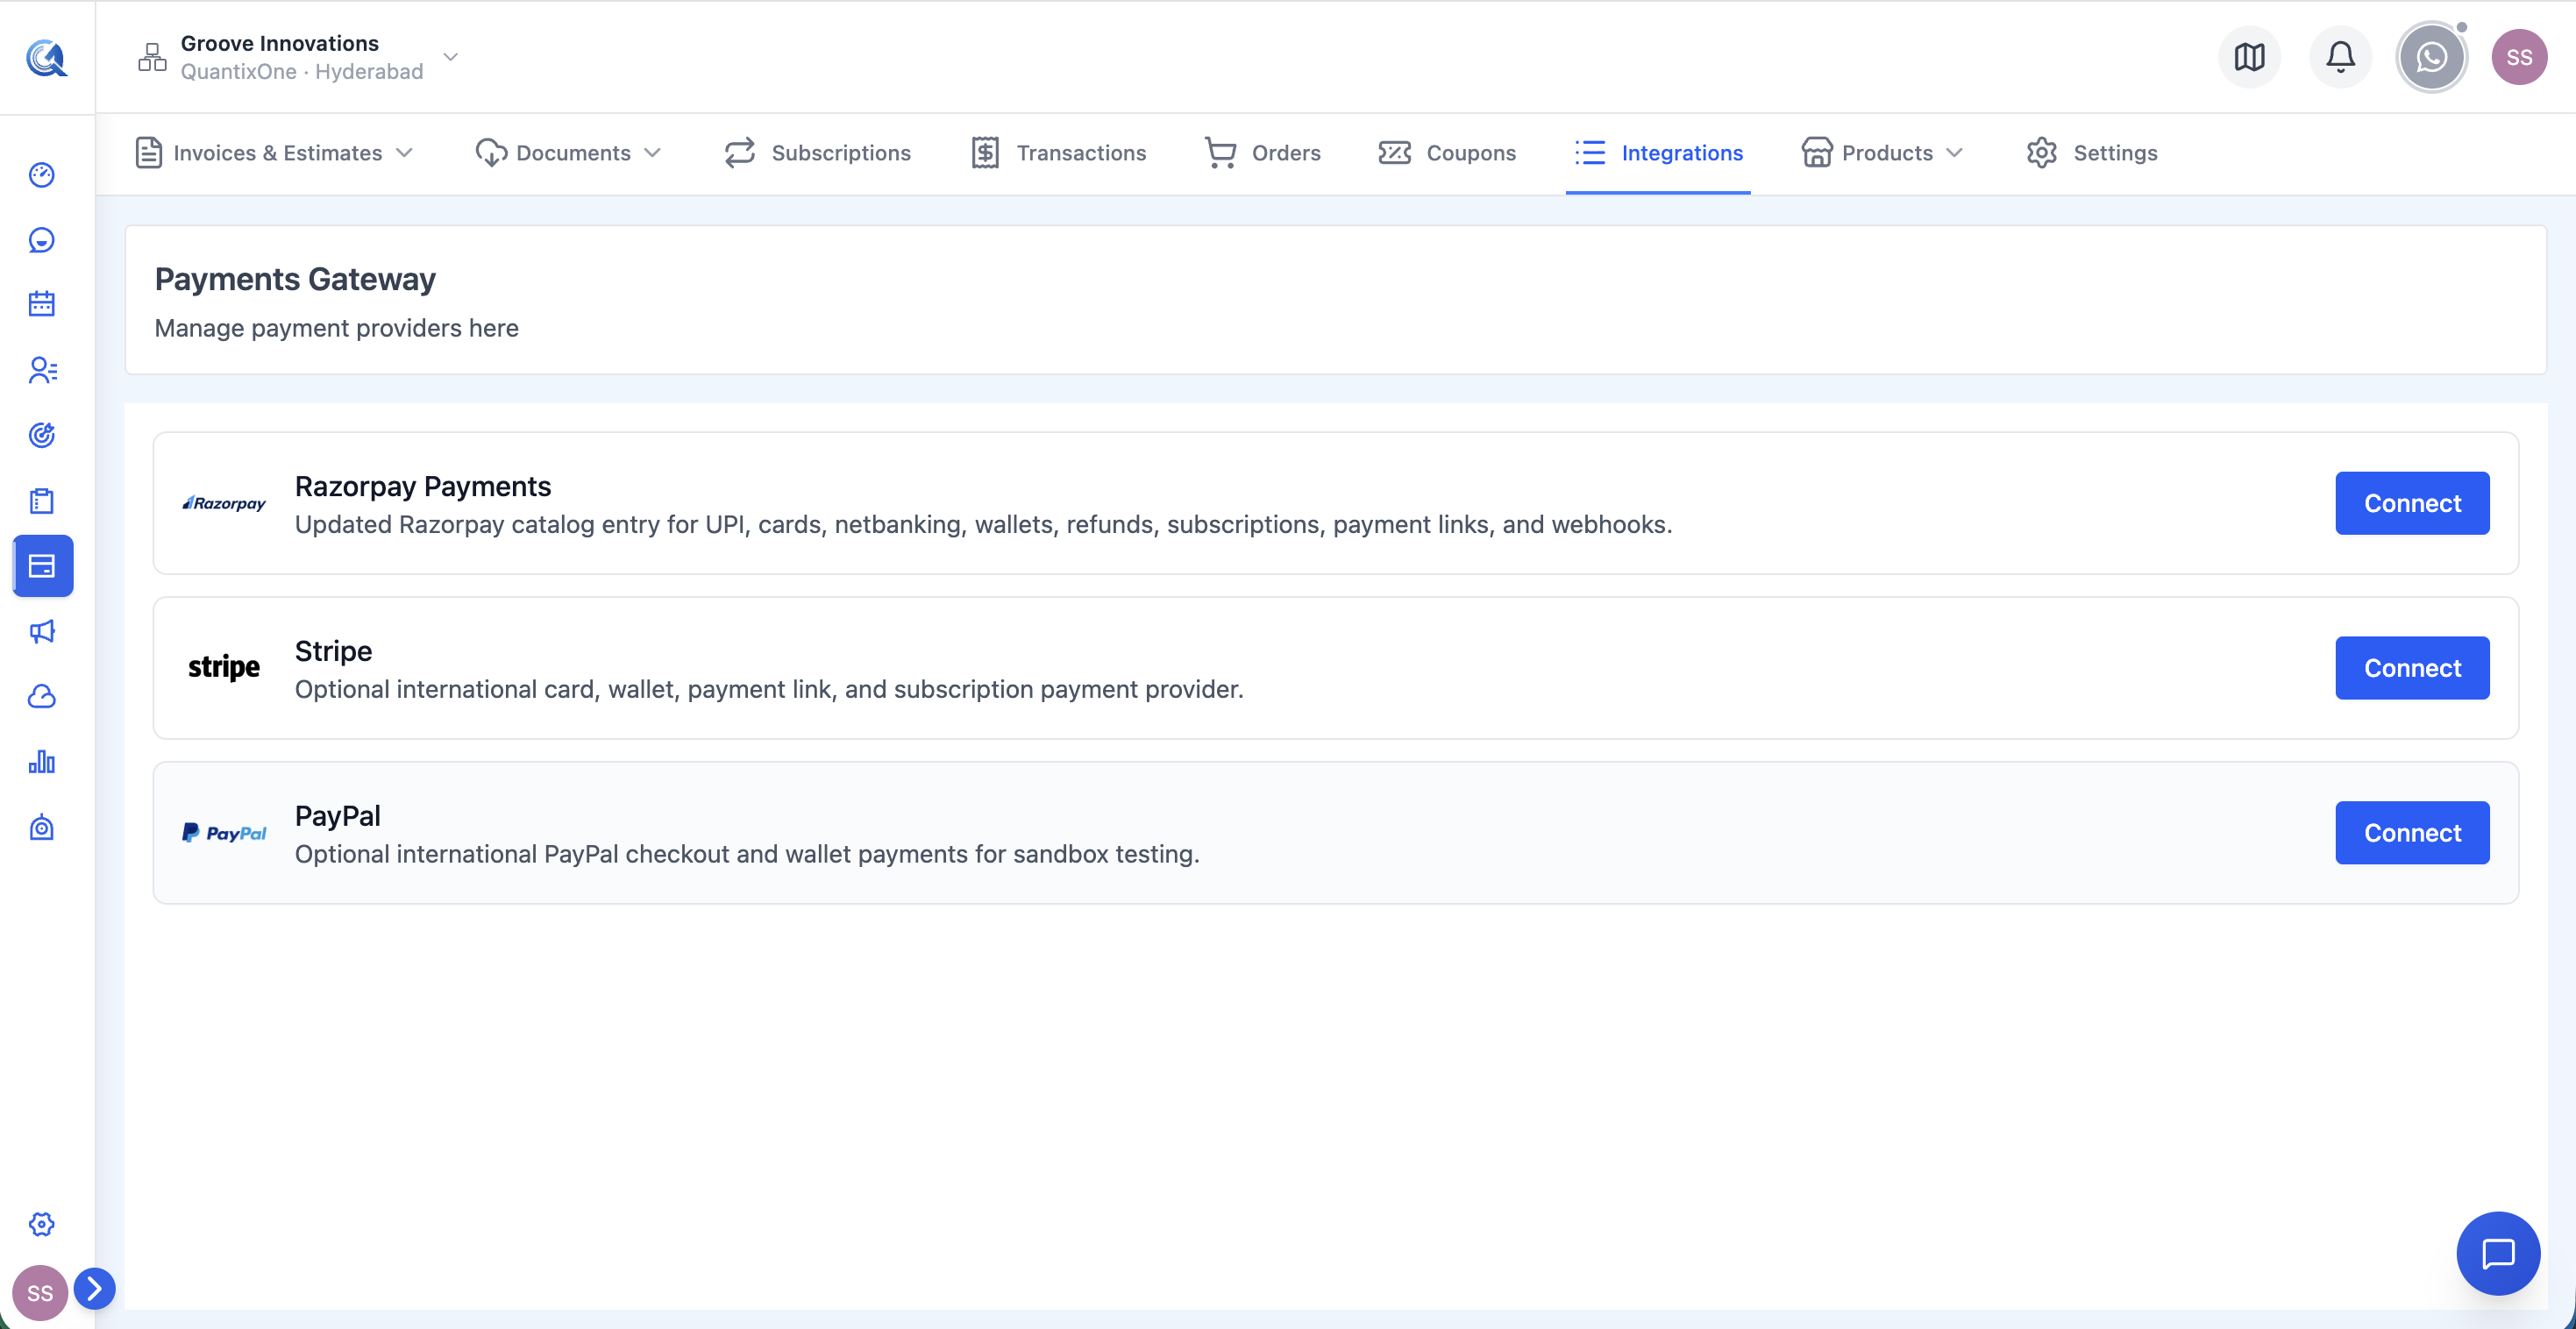The height and width of the screenshot is (1329, 2576).
Task: Click the Stripe provider title
Action: pos(333,651)
